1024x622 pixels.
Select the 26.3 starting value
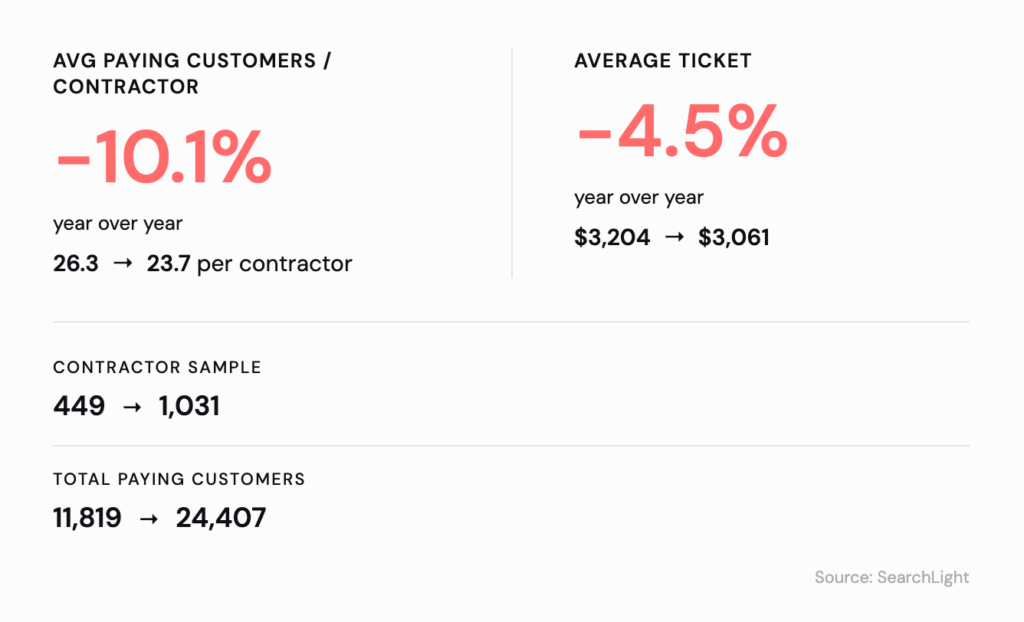pos(76,264)
